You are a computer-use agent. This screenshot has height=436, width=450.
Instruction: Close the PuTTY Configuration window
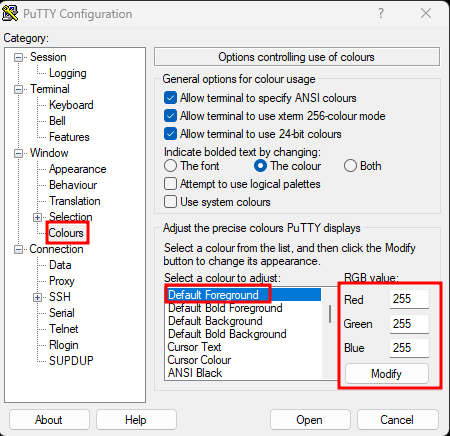coord(426,13)
